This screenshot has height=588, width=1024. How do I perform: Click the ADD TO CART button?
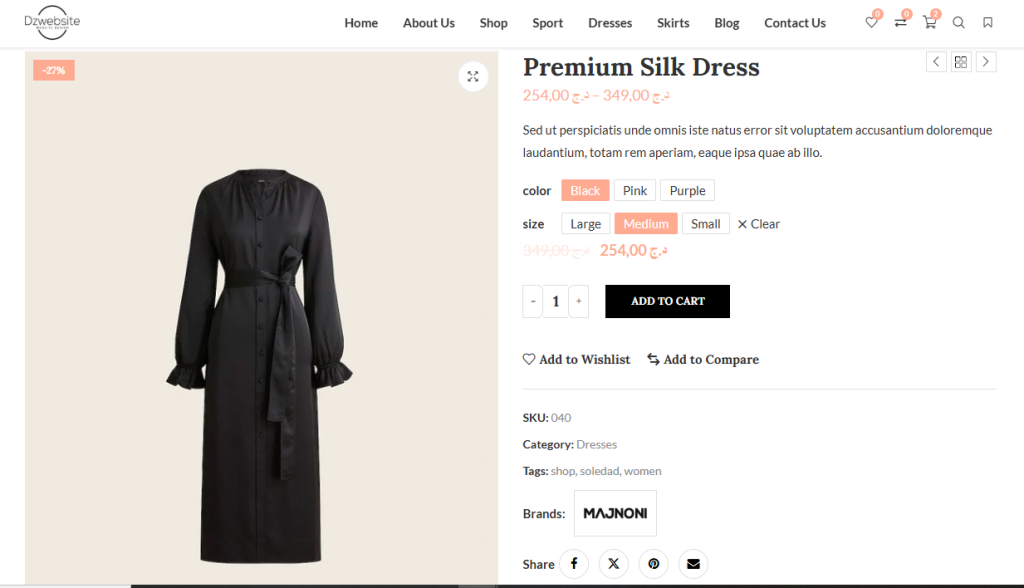tap(667, 301)
